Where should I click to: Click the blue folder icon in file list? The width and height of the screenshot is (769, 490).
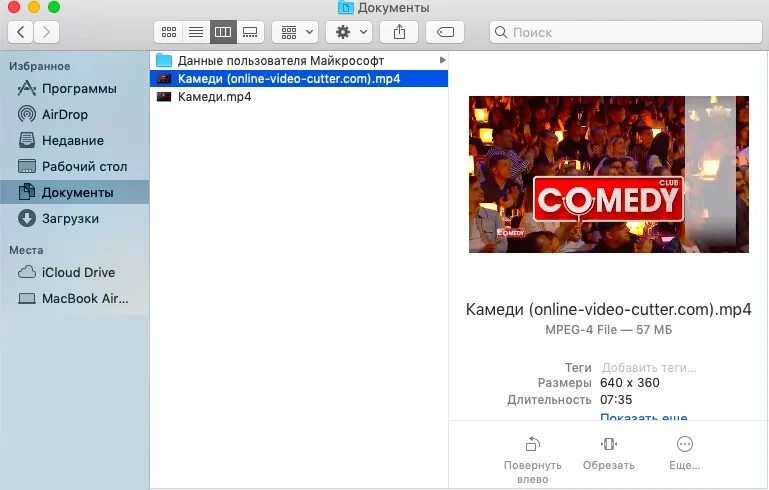(164, 60)
